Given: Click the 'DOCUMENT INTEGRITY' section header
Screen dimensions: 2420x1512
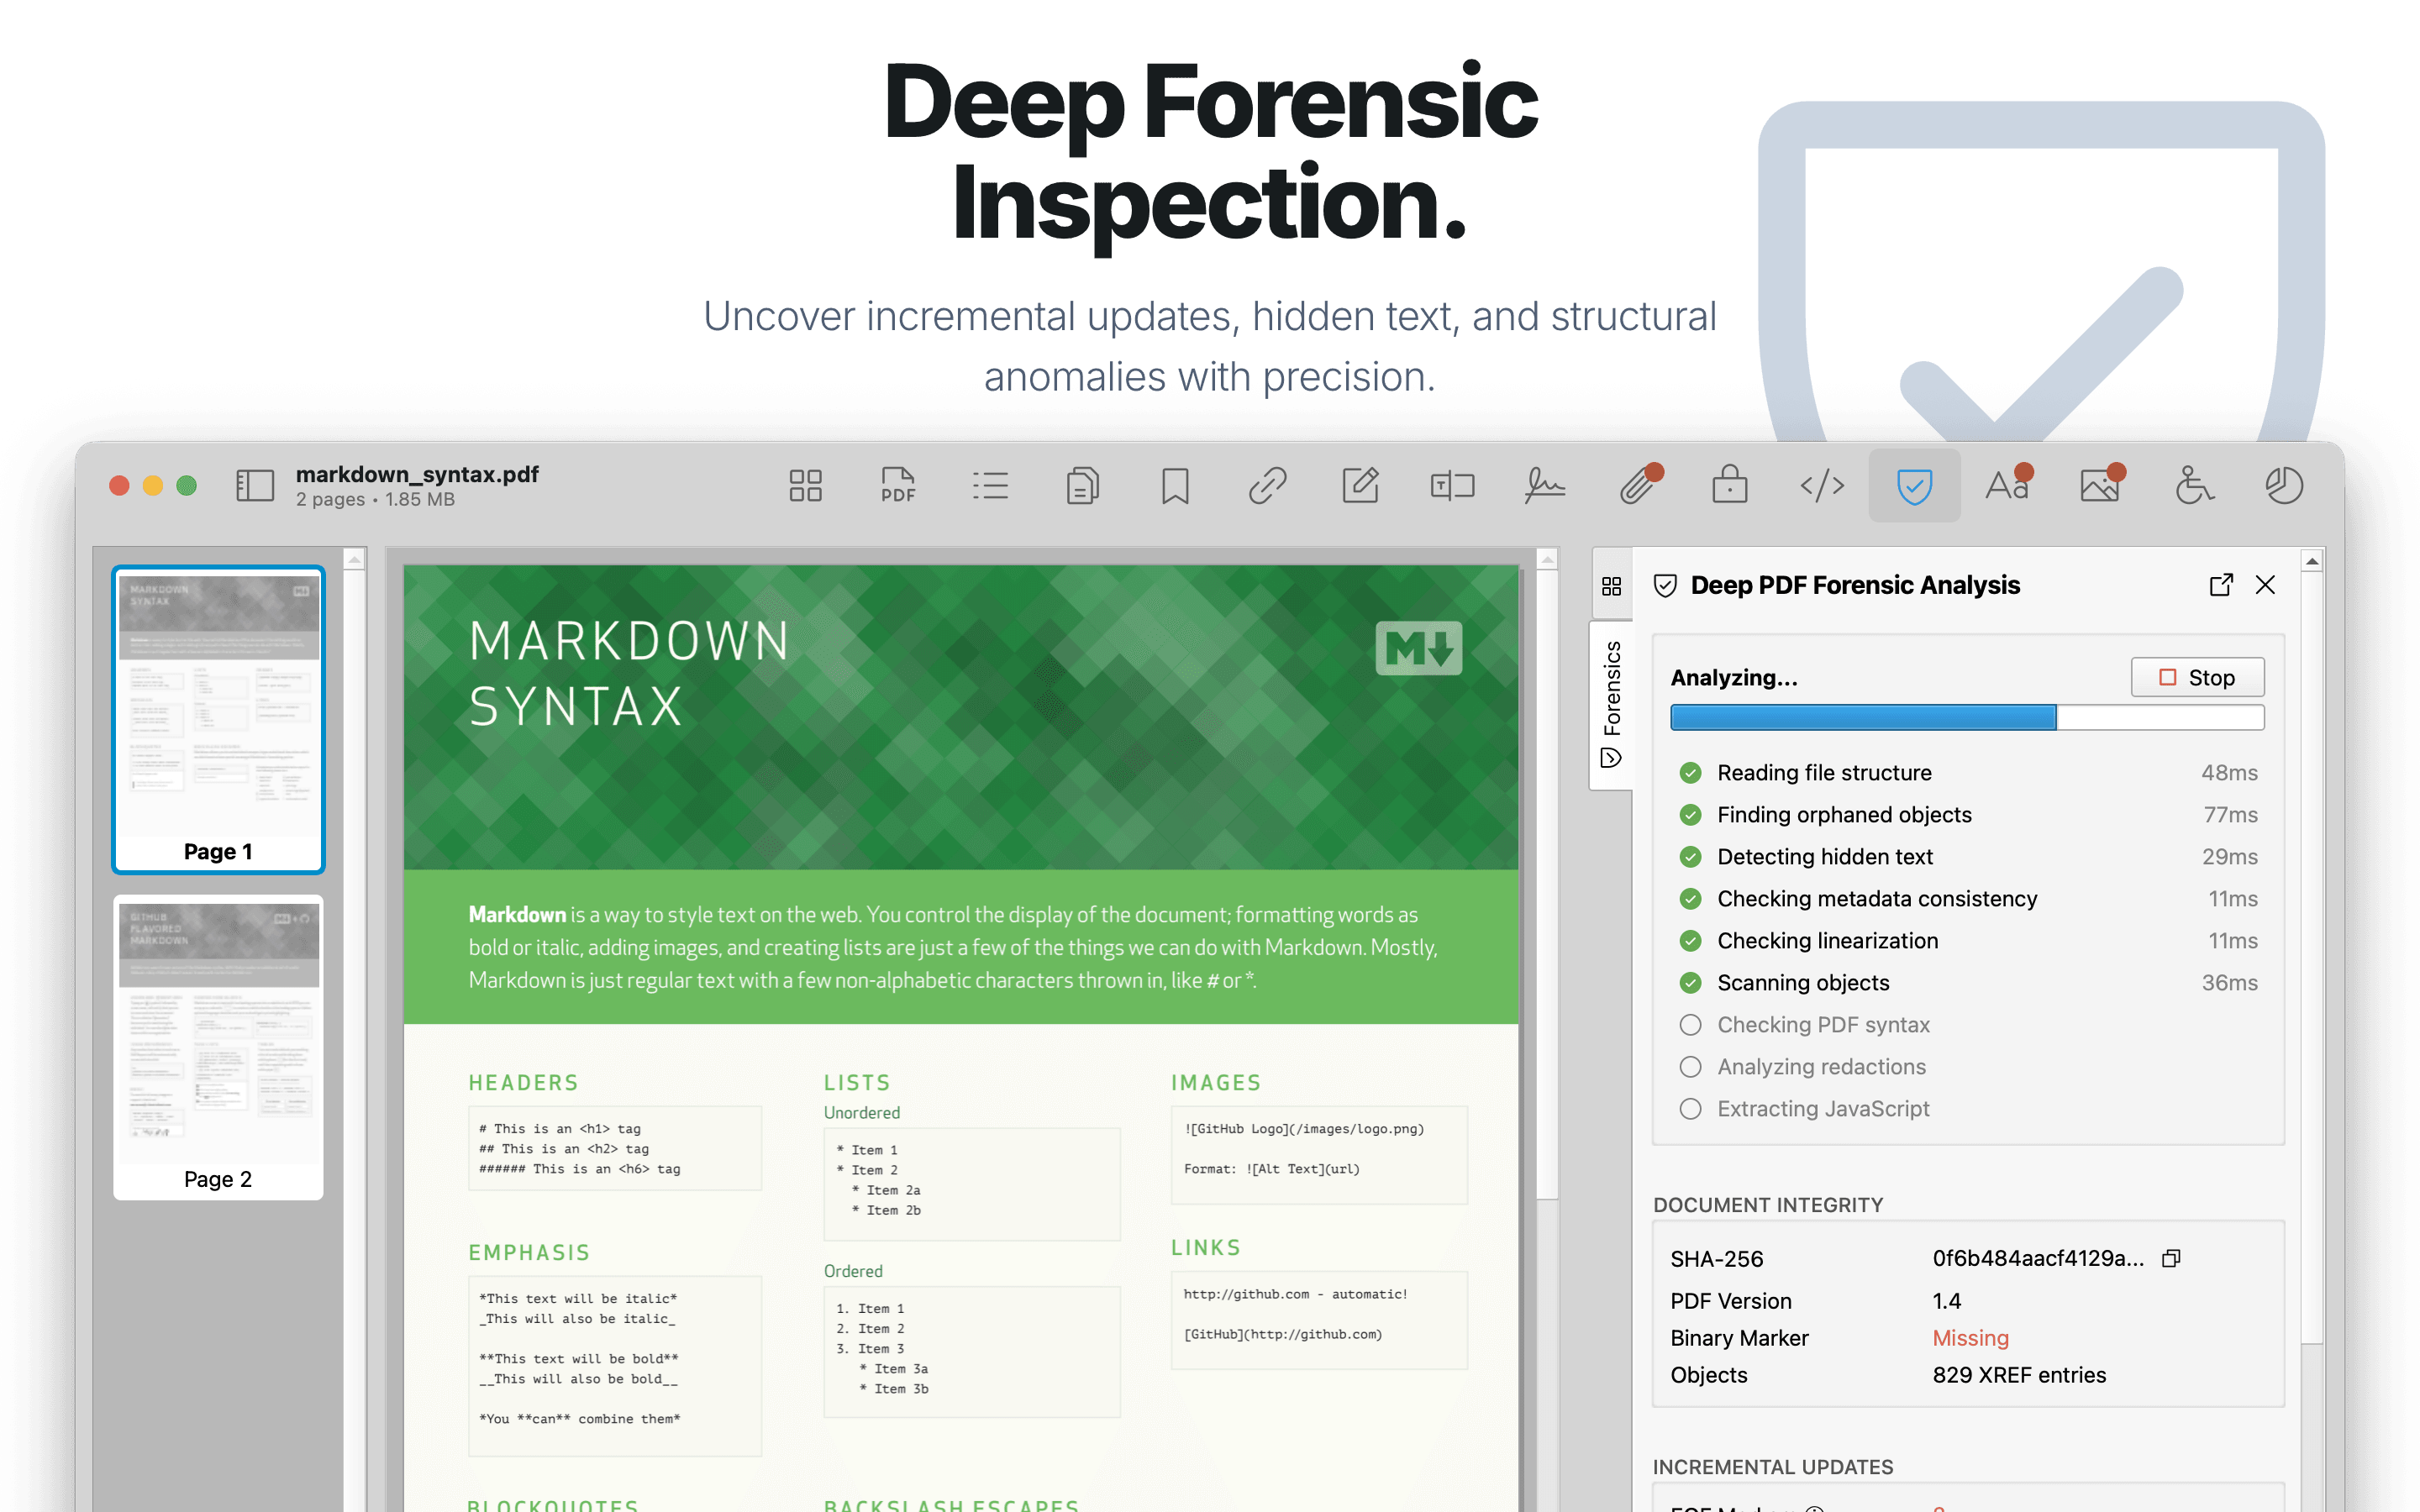Looking at the screenshot, I should coord(1767,1204).
